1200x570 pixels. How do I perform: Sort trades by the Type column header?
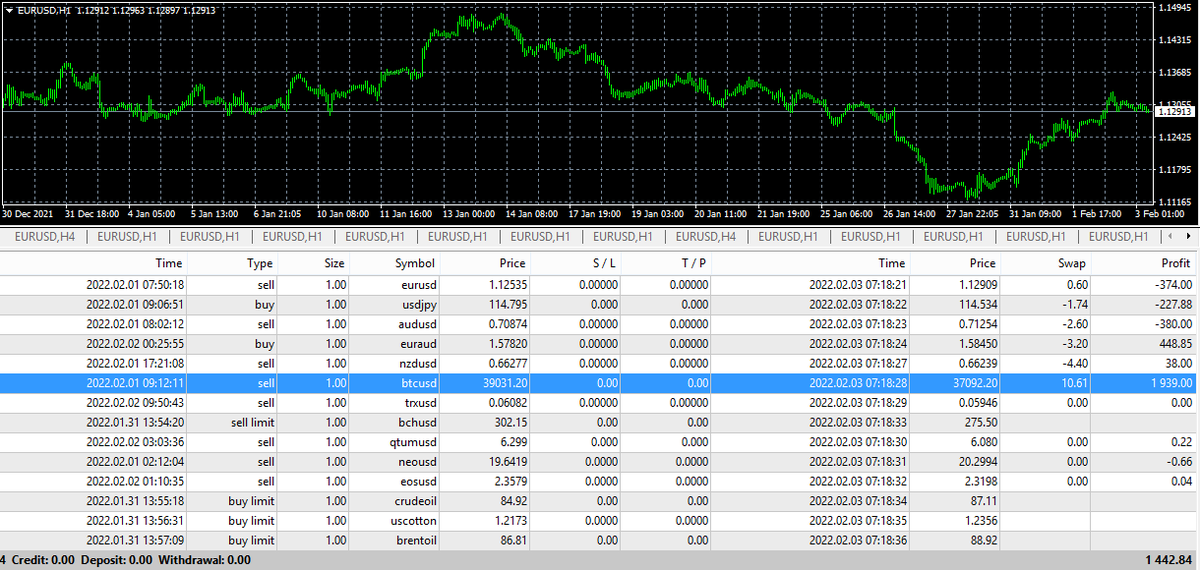pyautogui.click(x=260, y=263)
